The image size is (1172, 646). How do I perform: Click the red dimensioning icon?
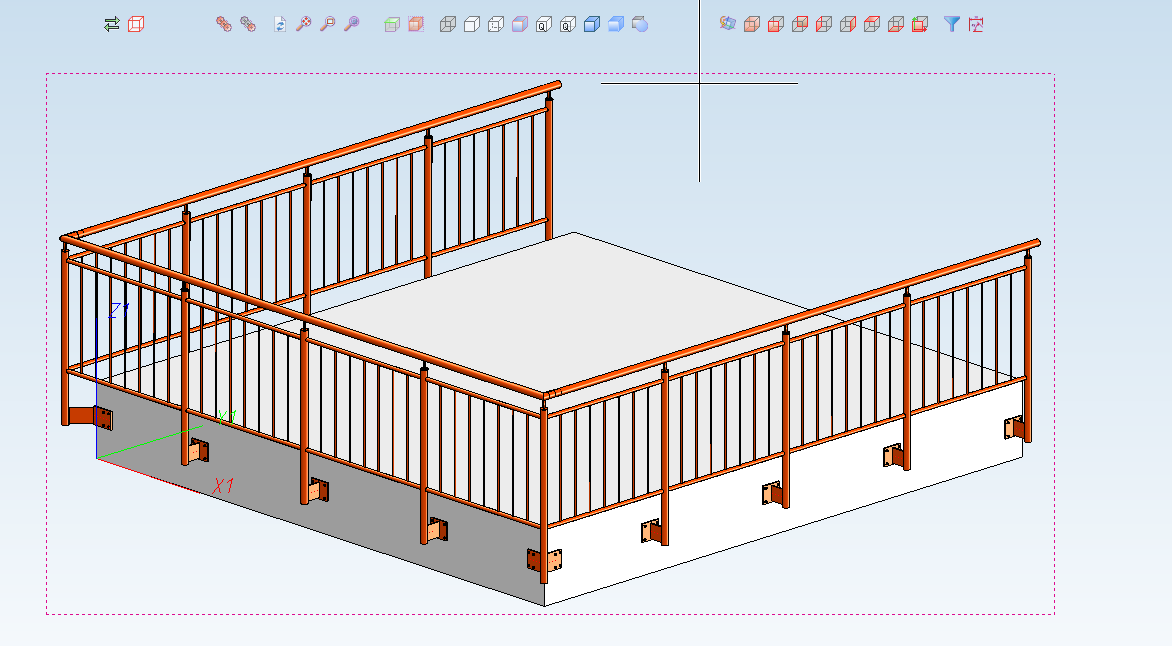(977, 24)
